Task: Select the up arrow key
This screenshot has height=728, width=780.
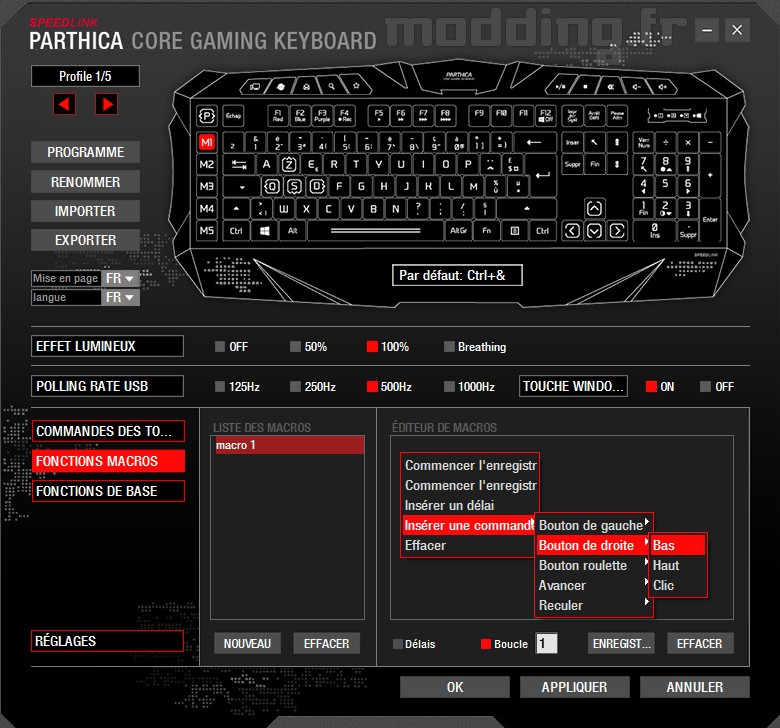Action: (594, 208)
